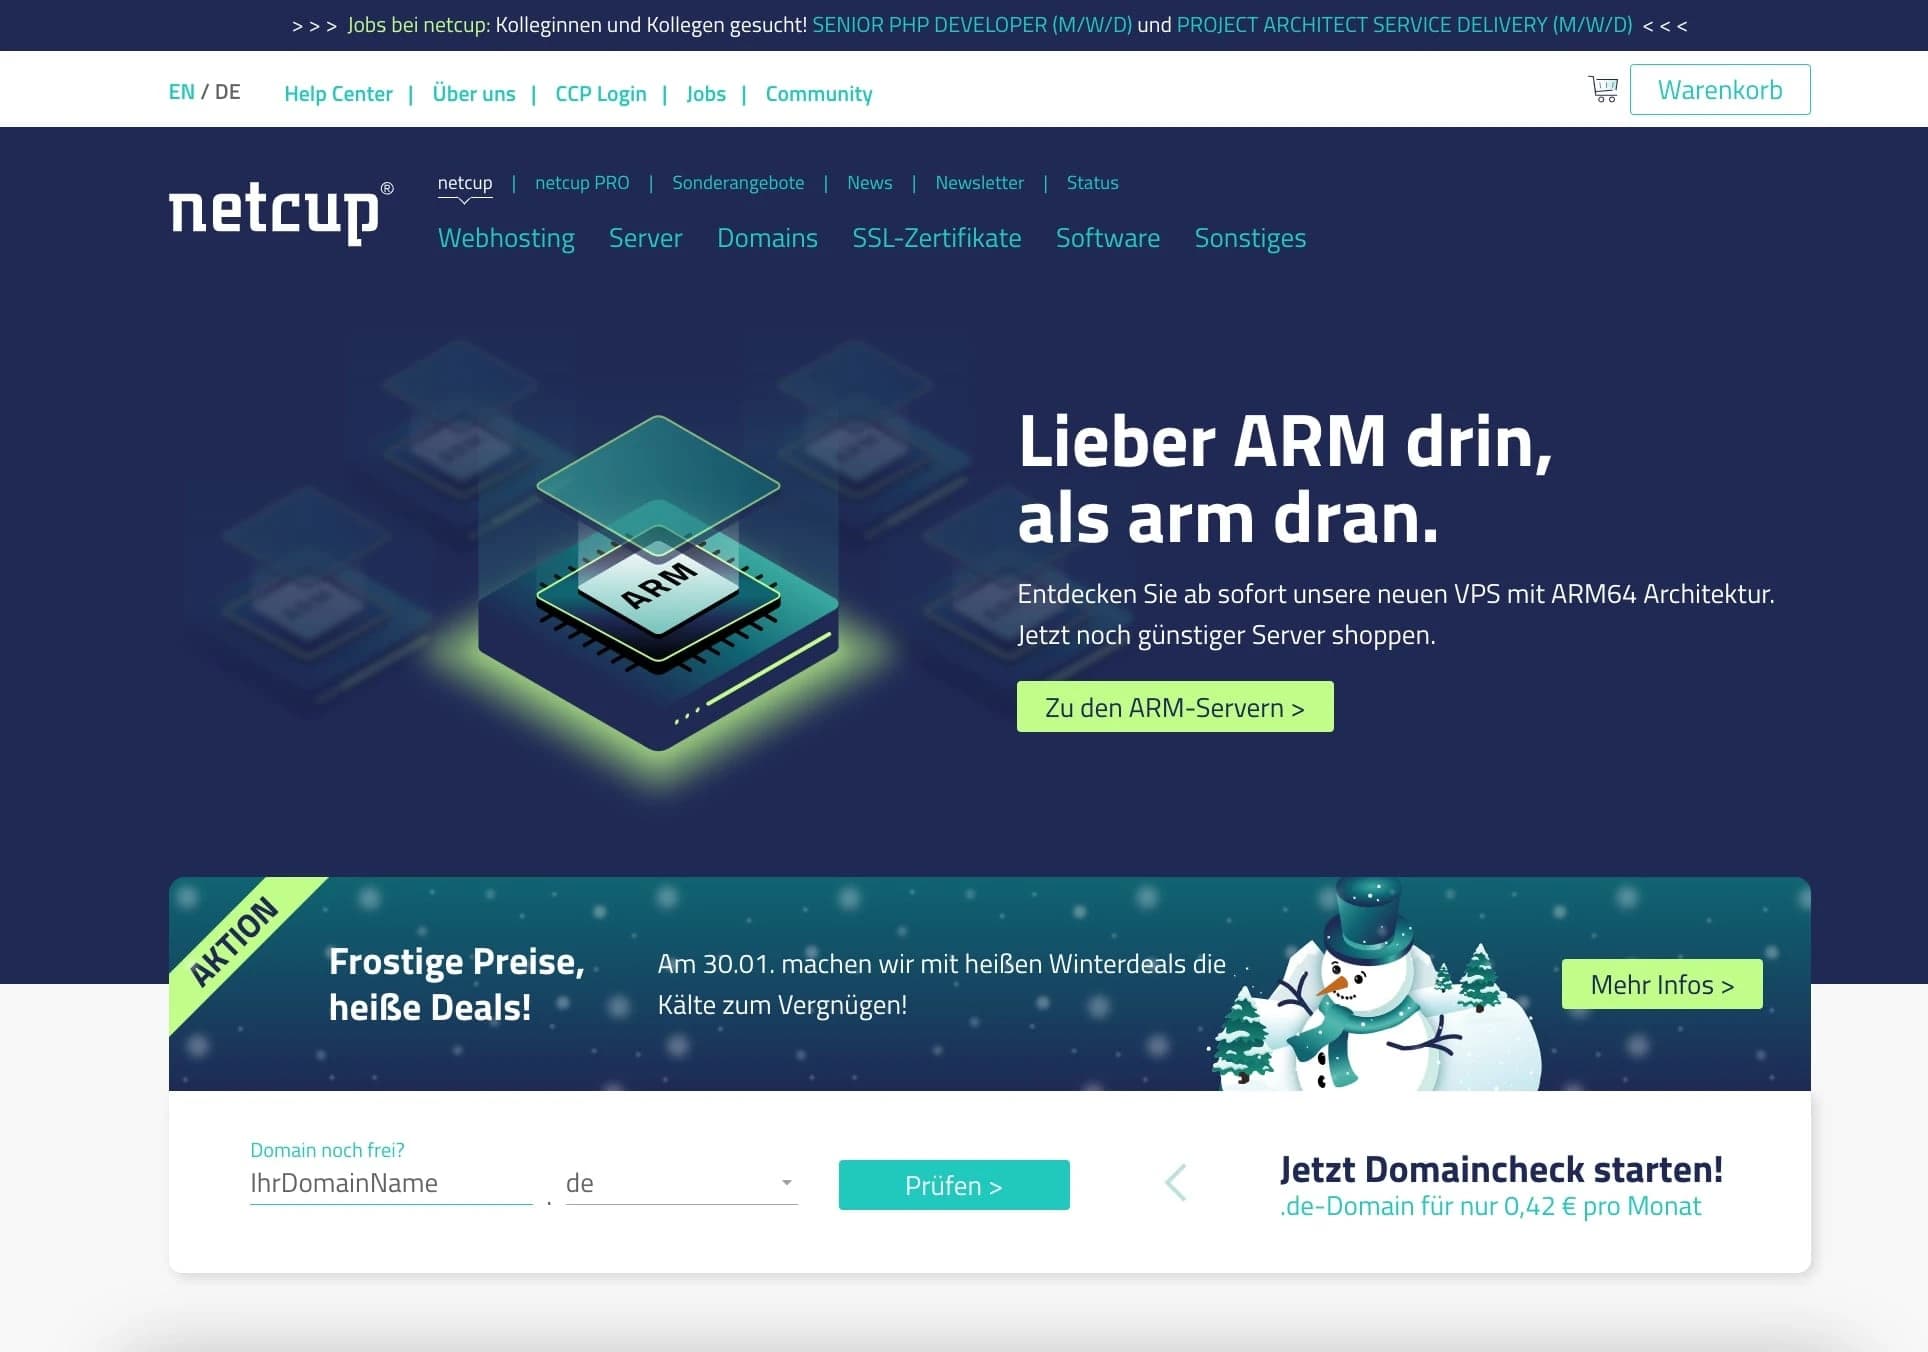
Task: Open the SSL-Zertifikate menu
Action: tap(937, 238)
